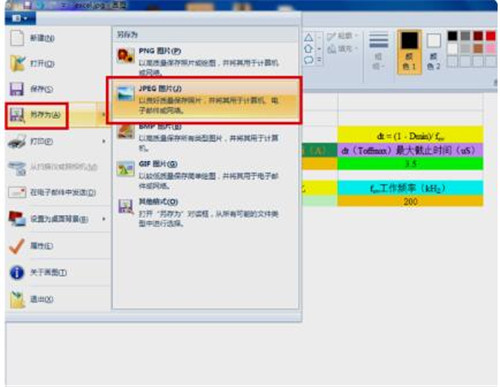500x387 pixels.
Task: Expand the 打印 submenu arrow
Action: (x=104, y=141)
